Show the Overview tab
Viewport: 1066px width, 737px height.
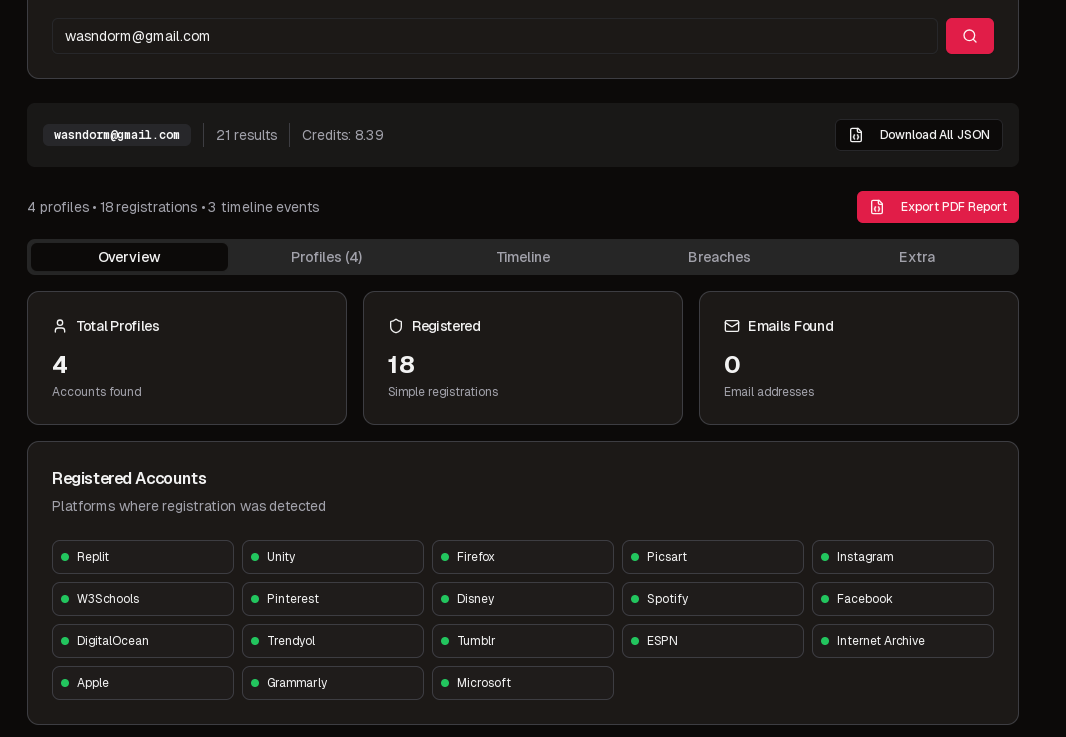coord(129,257)
